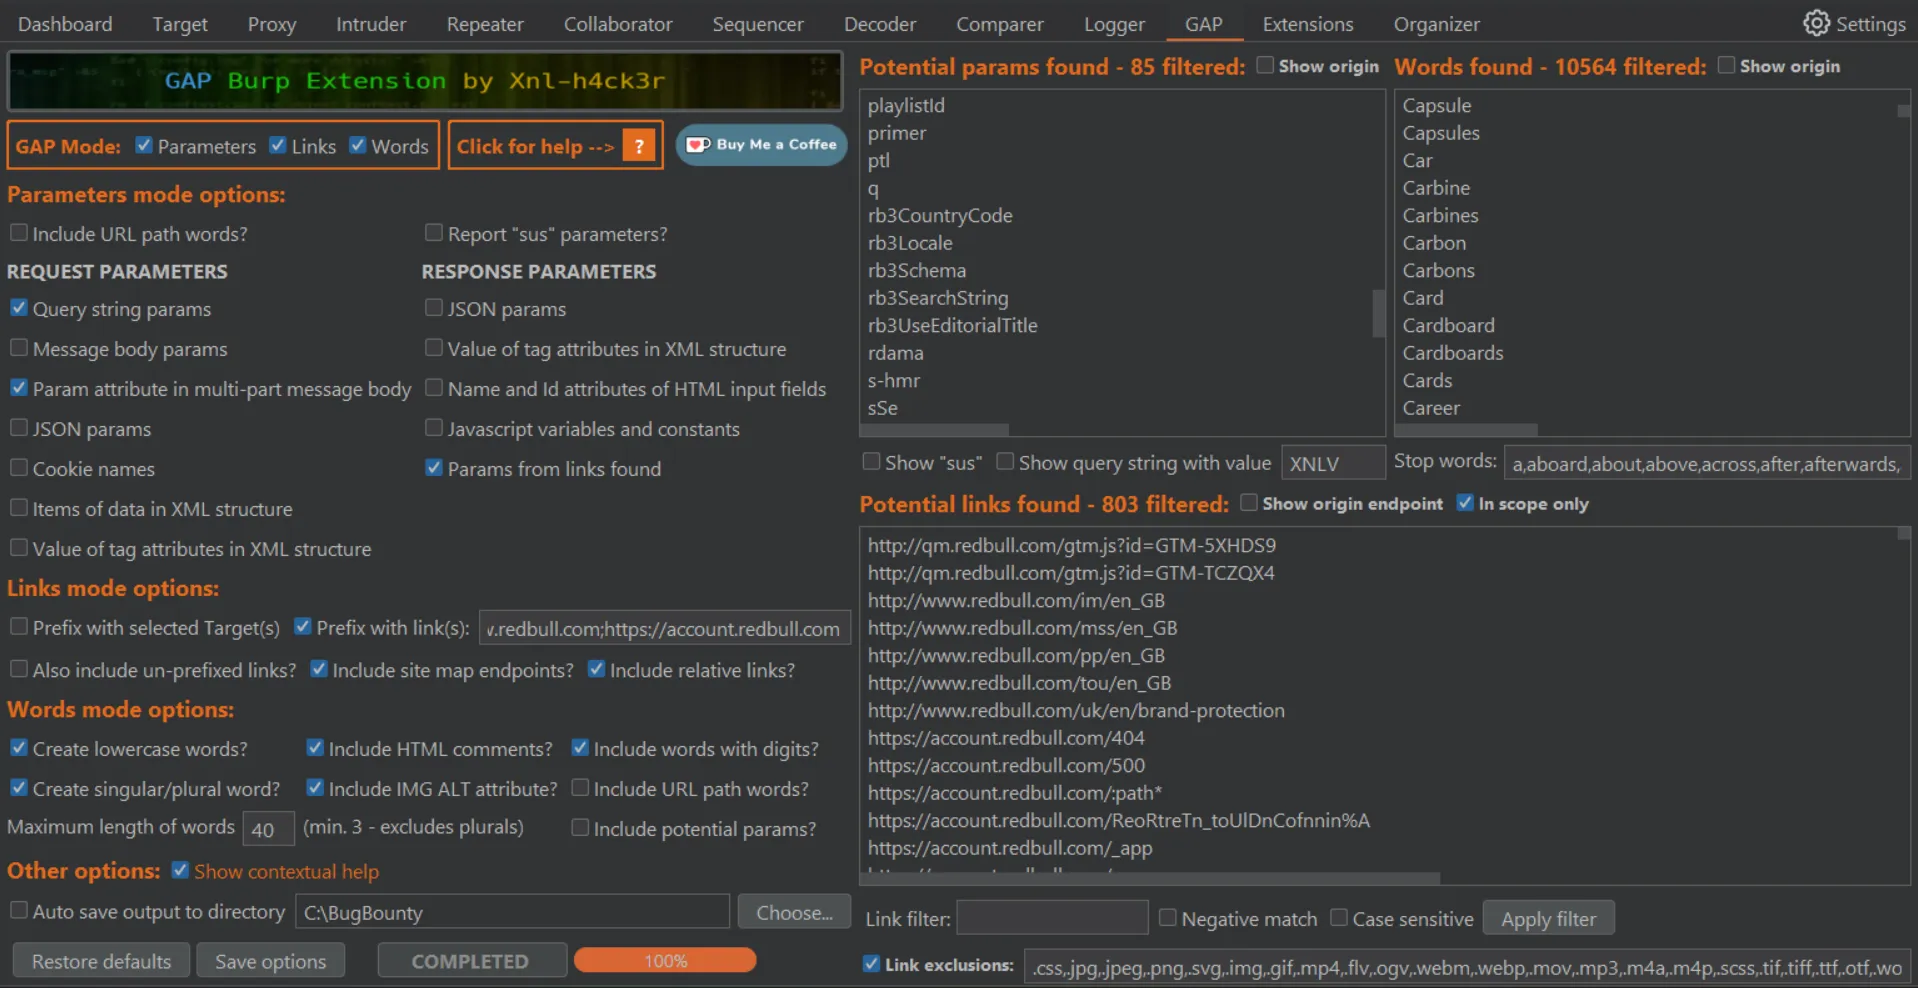
Task: Toggle the Links GAP mode checkbox
Action: (278, 145)
